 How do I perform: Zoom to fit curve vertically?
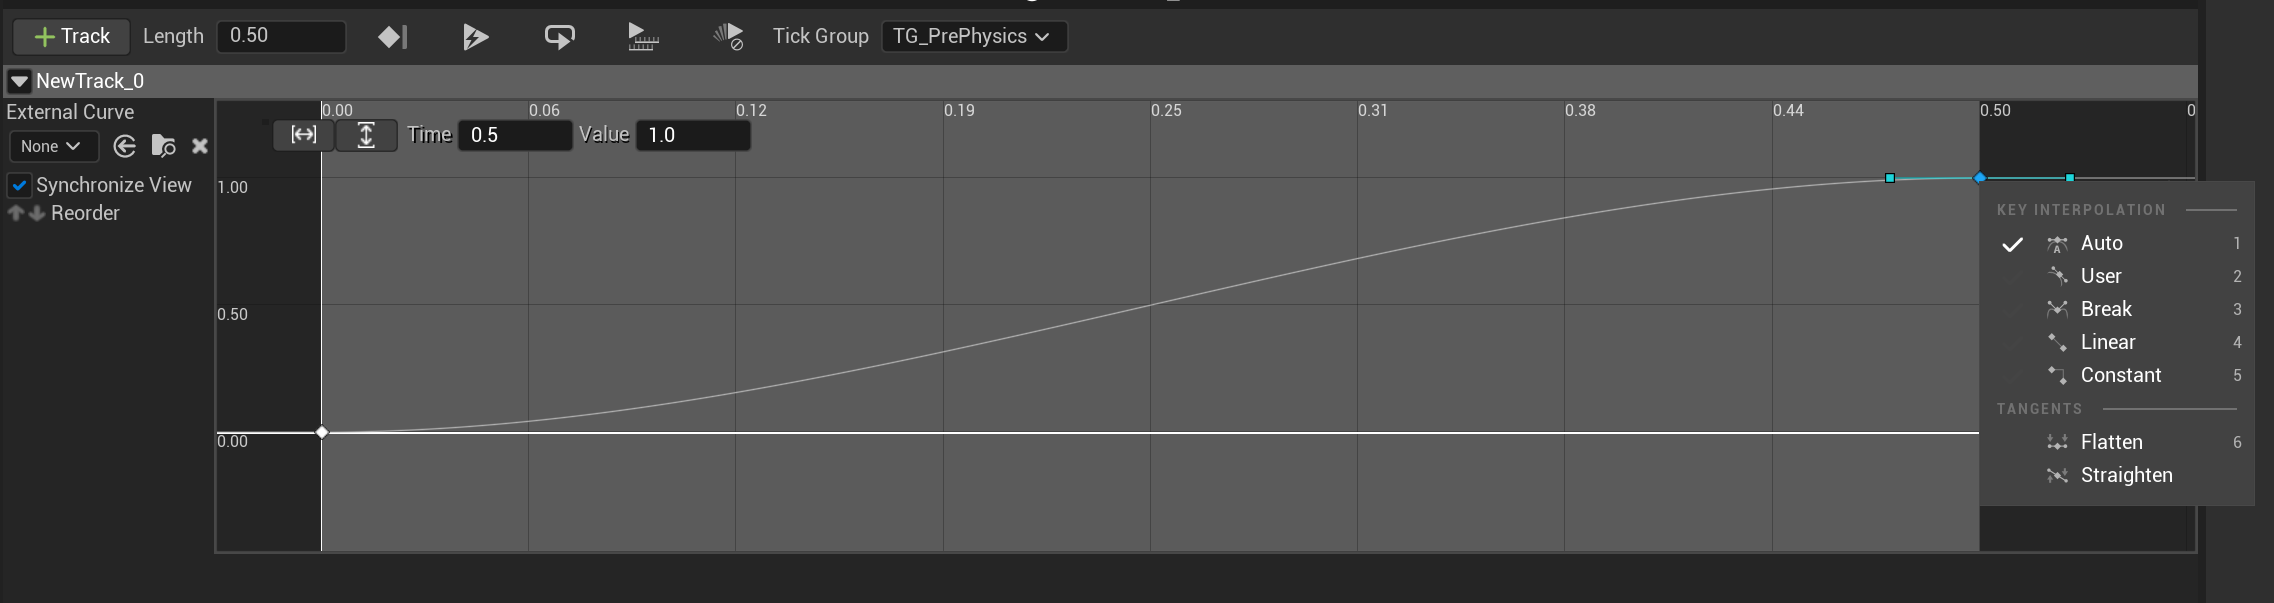pyautogui.click(x=366, y=134)
